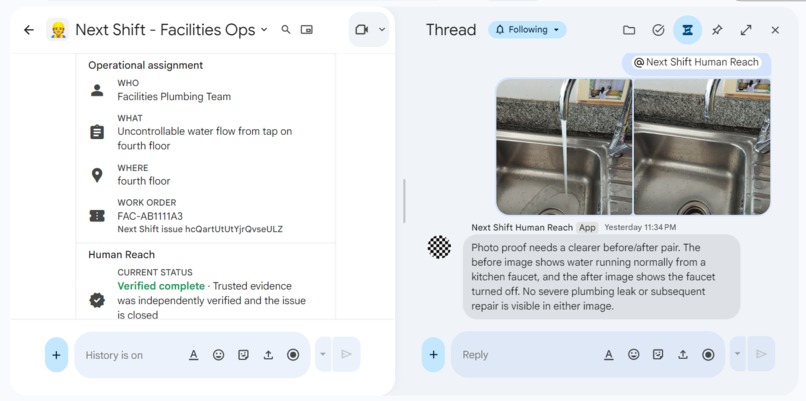Click the App badge label
This screenshot has height=401, width=806.
587,227
